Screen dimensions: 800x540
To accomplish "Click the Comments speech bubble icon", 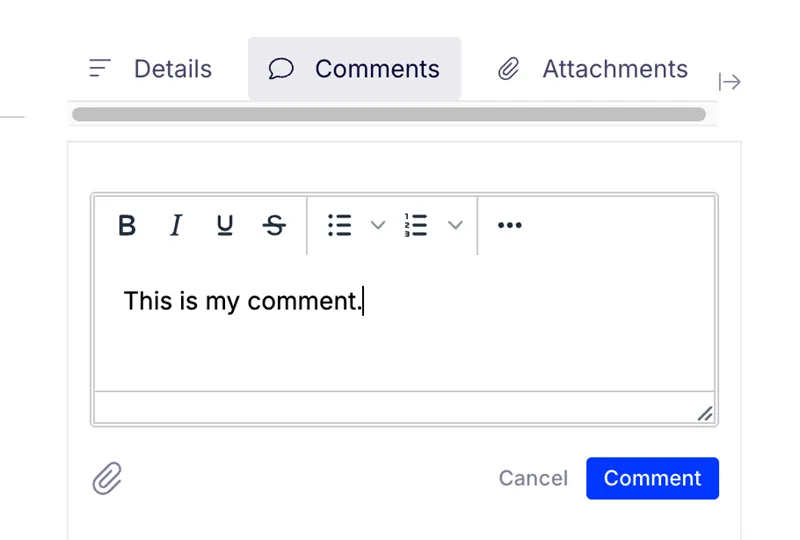I will point(281,68).
